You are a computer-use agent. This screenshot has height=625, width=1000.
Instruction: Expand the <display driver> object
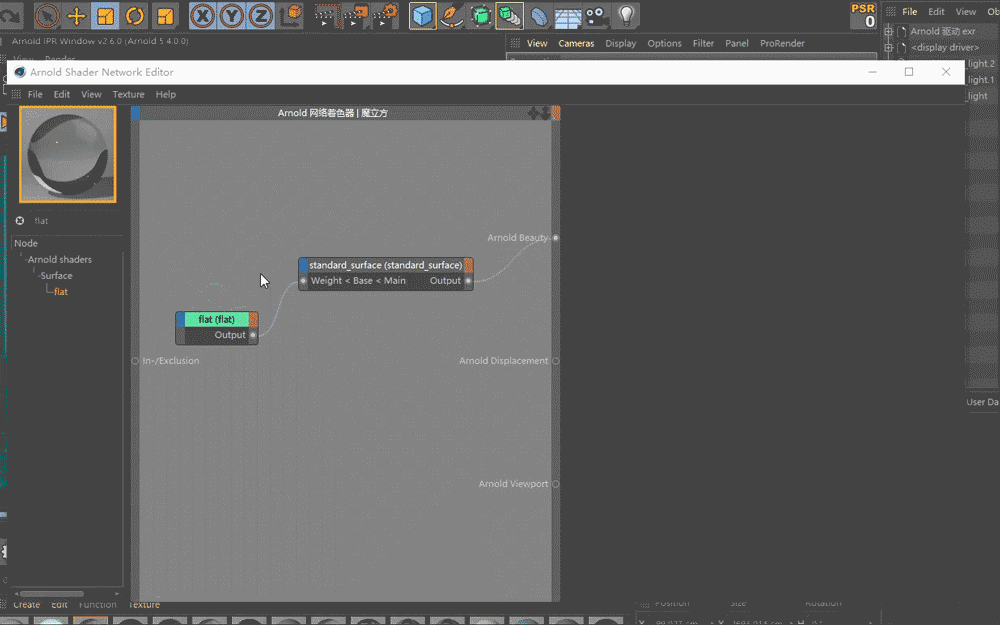tap(888, 48)
